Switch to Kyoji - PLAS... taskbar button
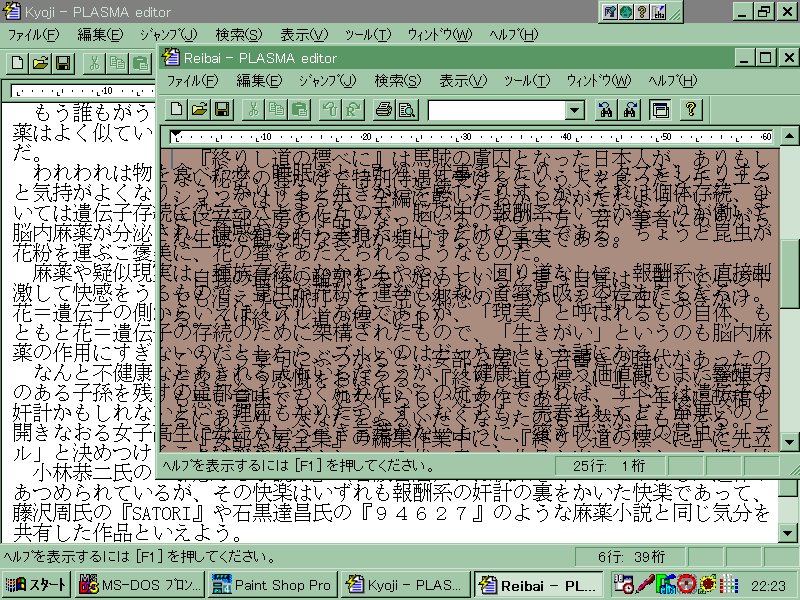This screenshot has height=600, width=800. point(405,585)
